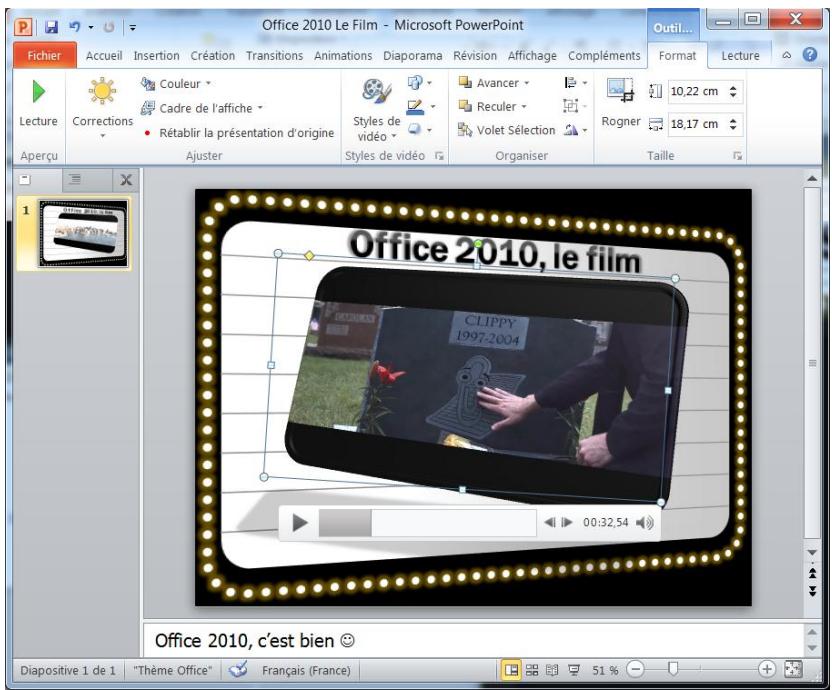
Task: Click Reculer to send backward
Action: point(487,107)
